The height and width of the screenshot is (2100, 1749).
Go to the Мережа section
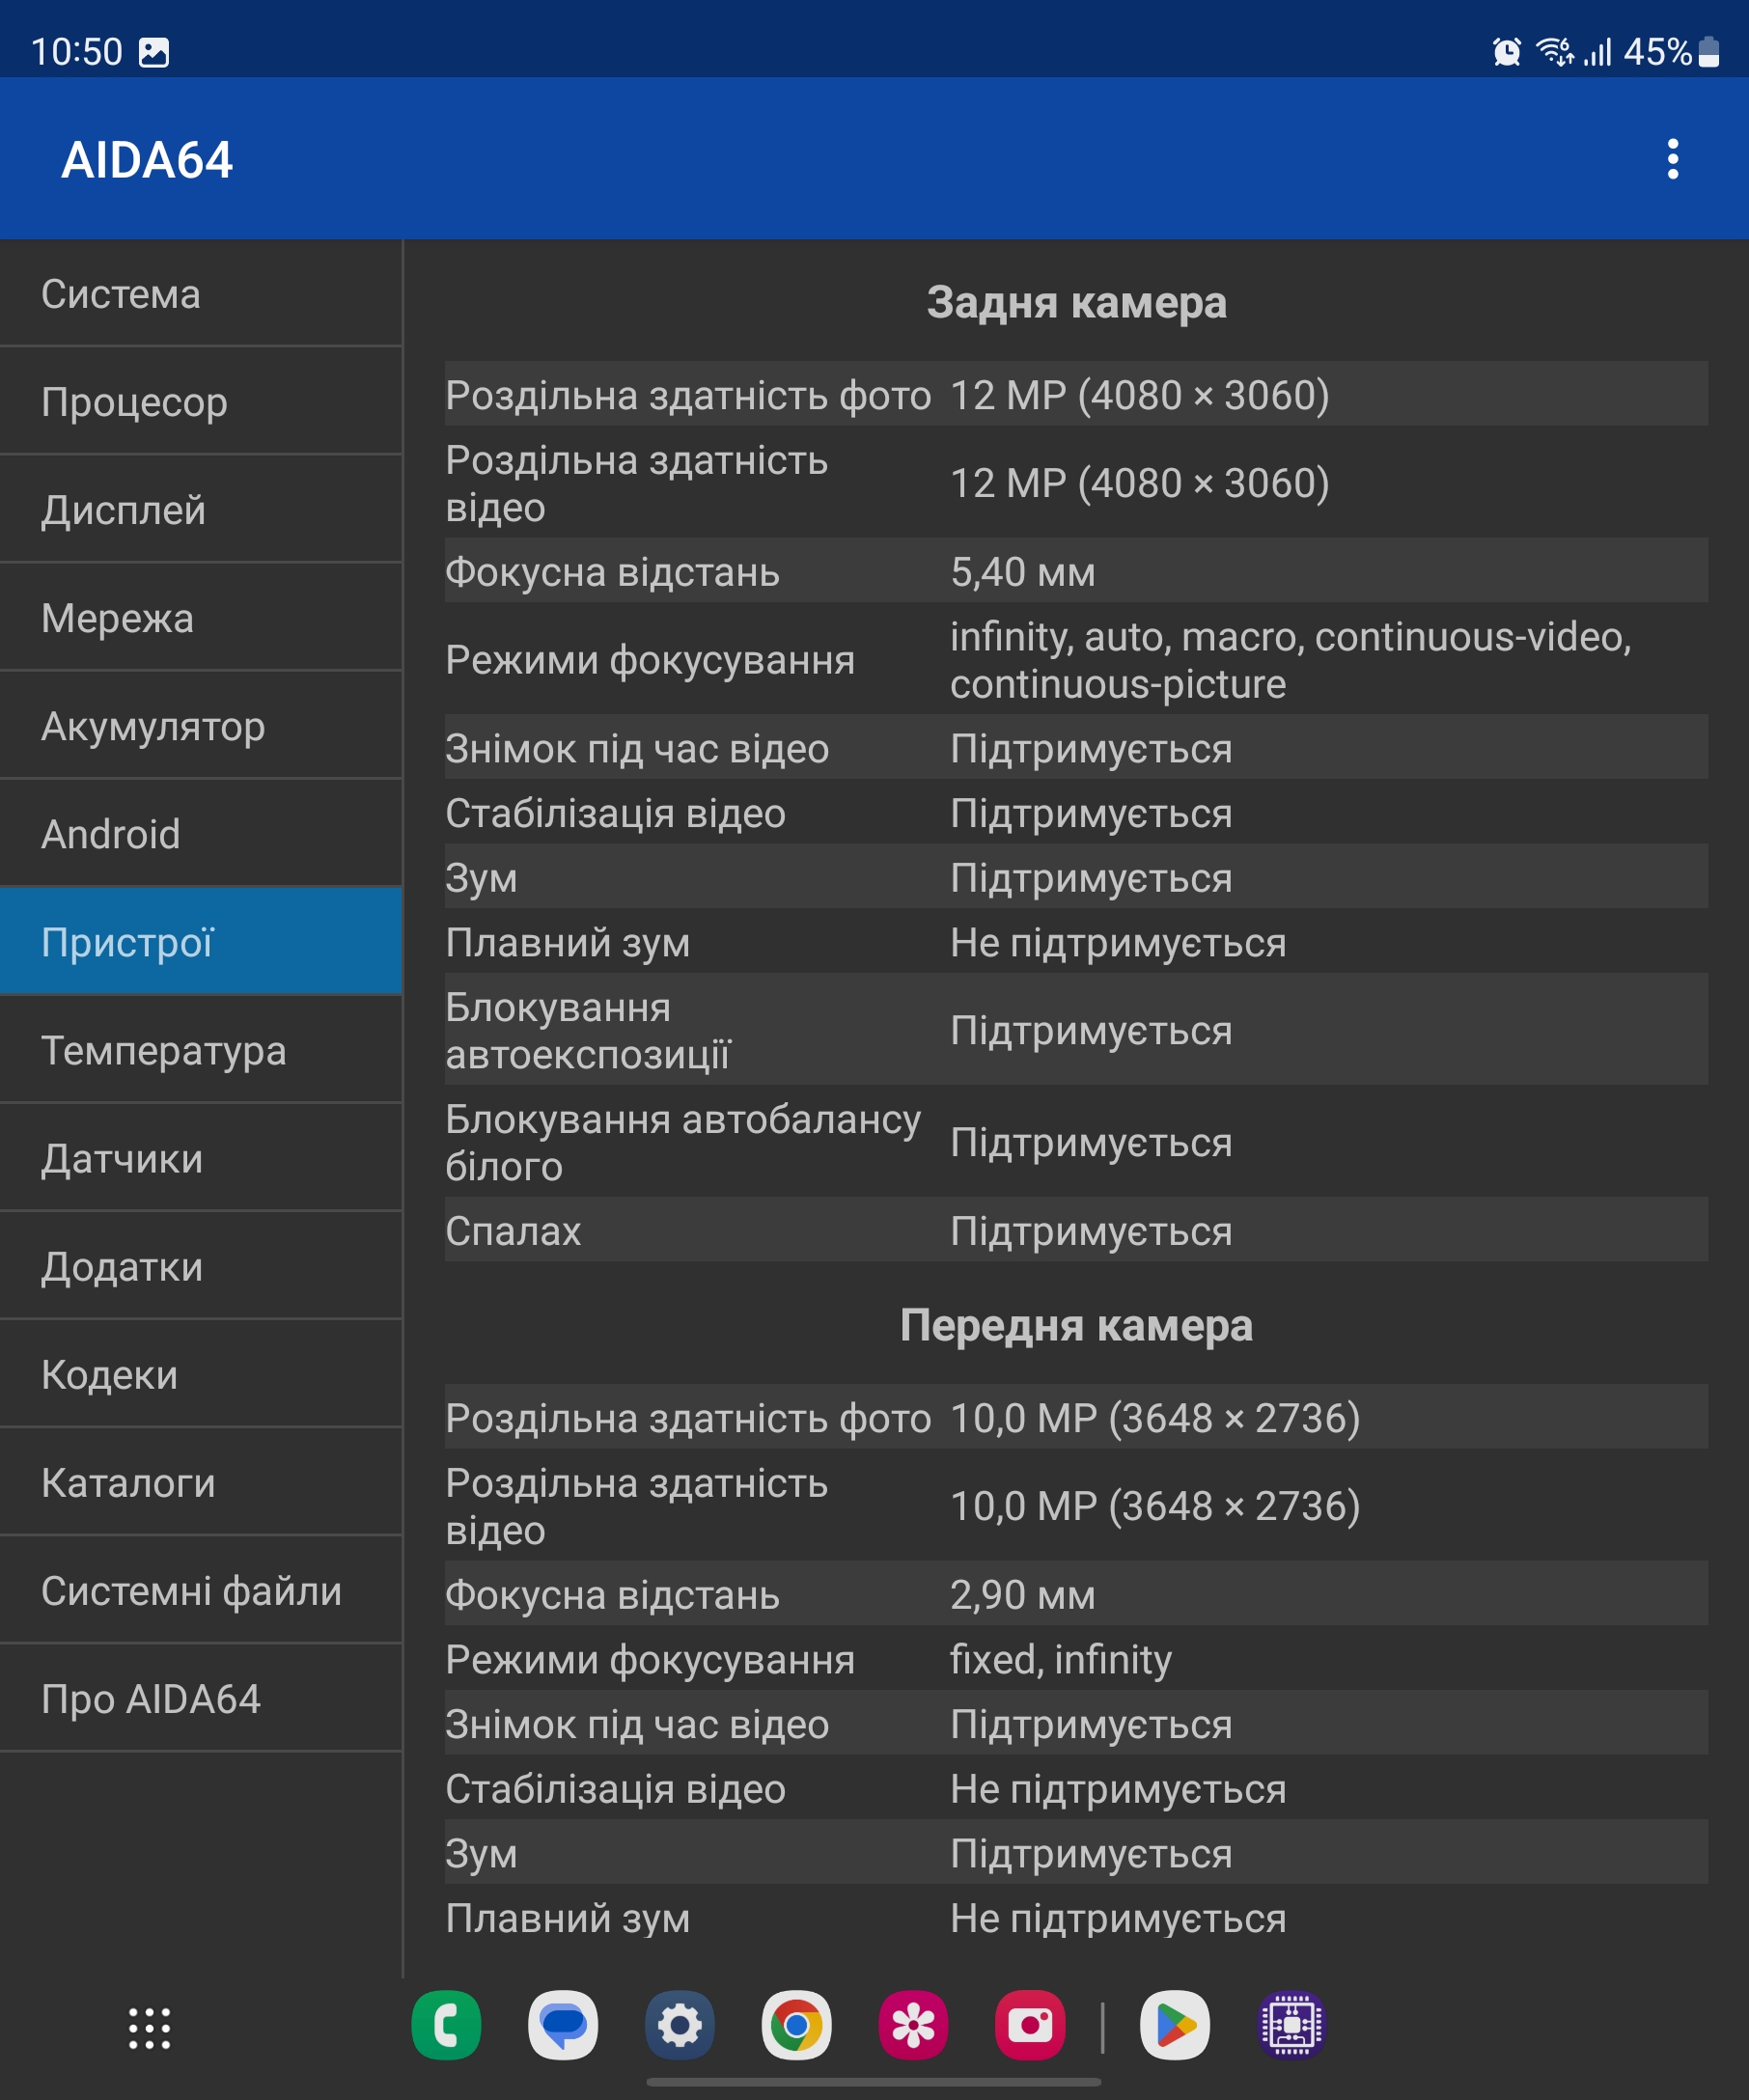201,618
